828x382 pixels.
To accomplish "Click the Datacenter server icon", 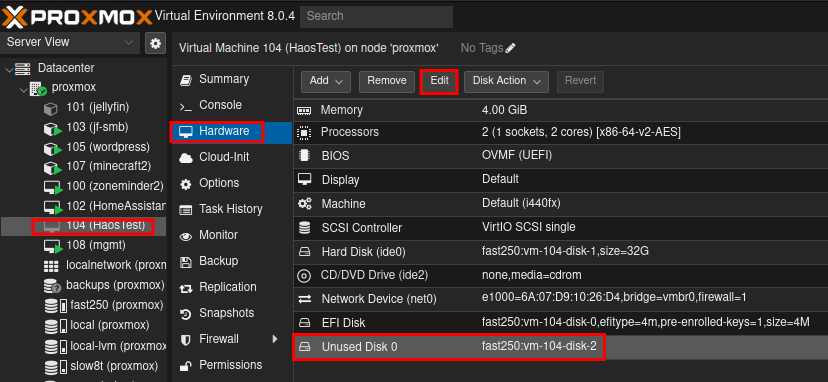I will [x=22, y=68].
